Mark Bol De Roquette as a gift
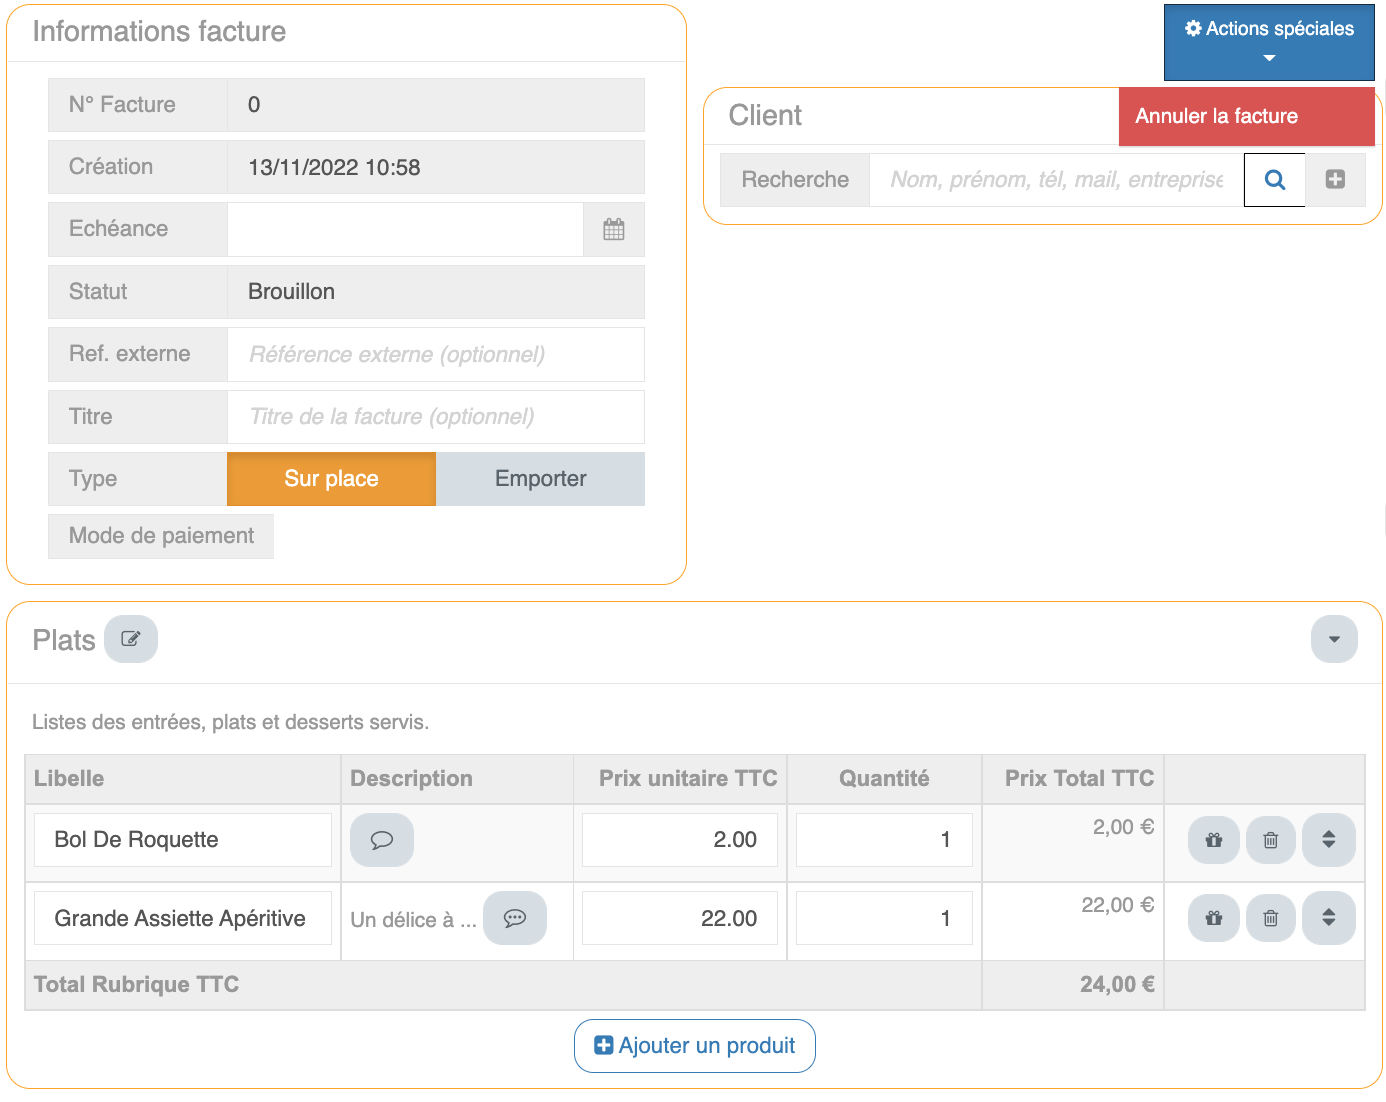Viewport: 1386px width, 1102px height. [x=1213, y=840]
